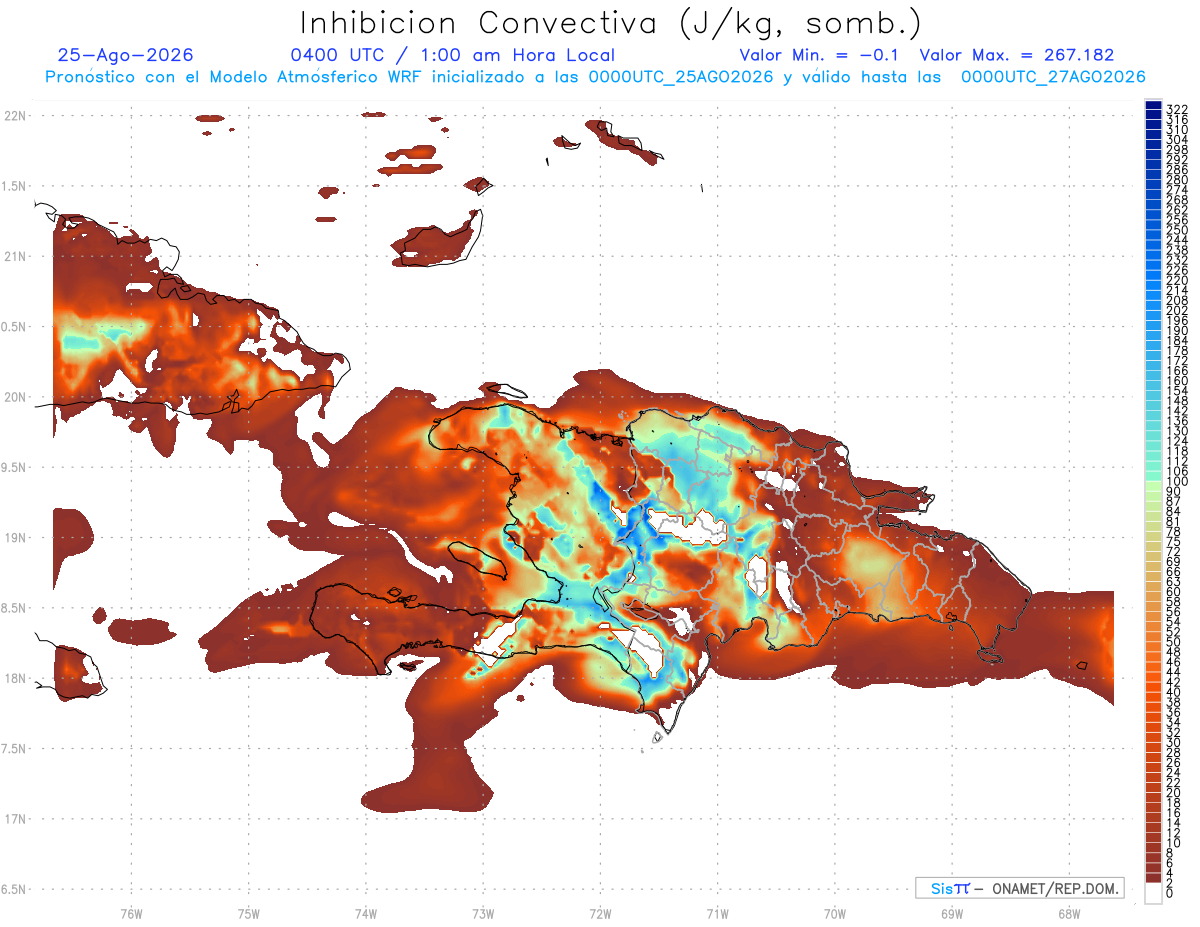Click the '20N' latitude label
1200x927 pixels.
point(15,397)
